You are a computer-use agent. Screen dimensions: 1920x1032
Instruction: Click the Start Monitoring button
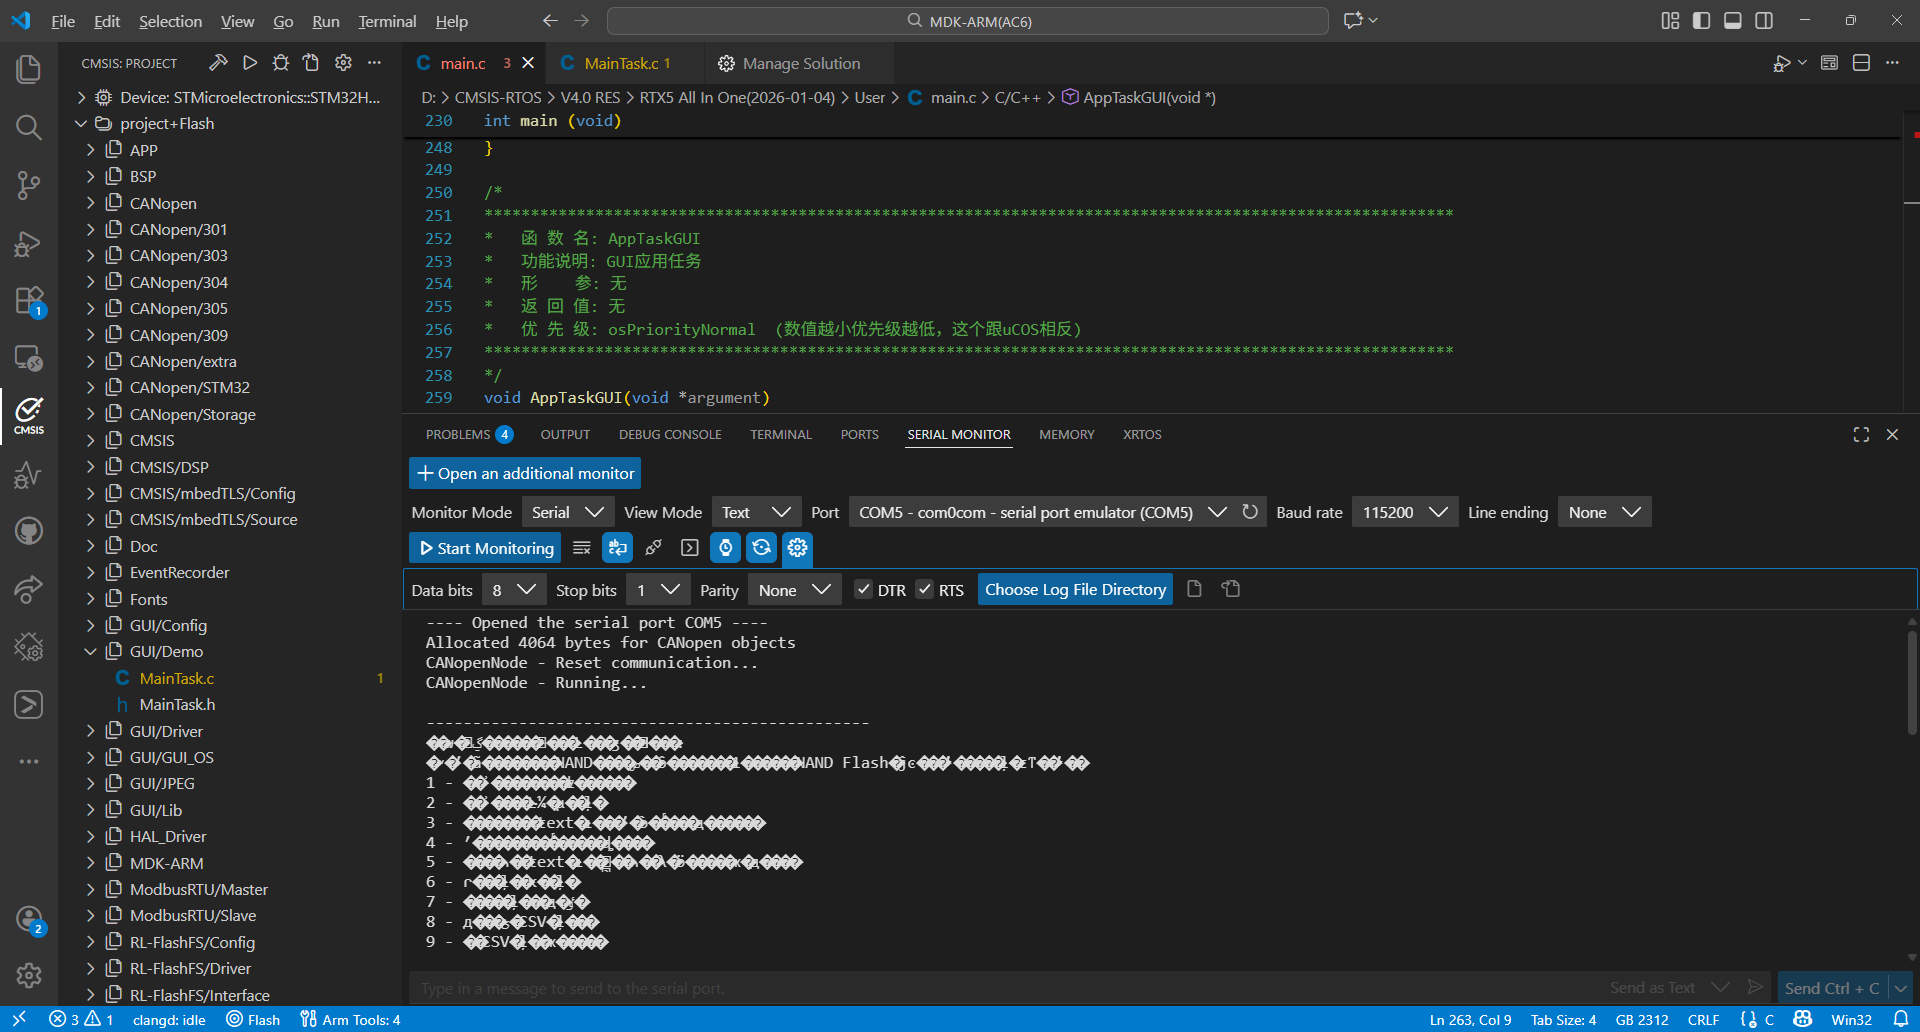[x=485, y=548]
